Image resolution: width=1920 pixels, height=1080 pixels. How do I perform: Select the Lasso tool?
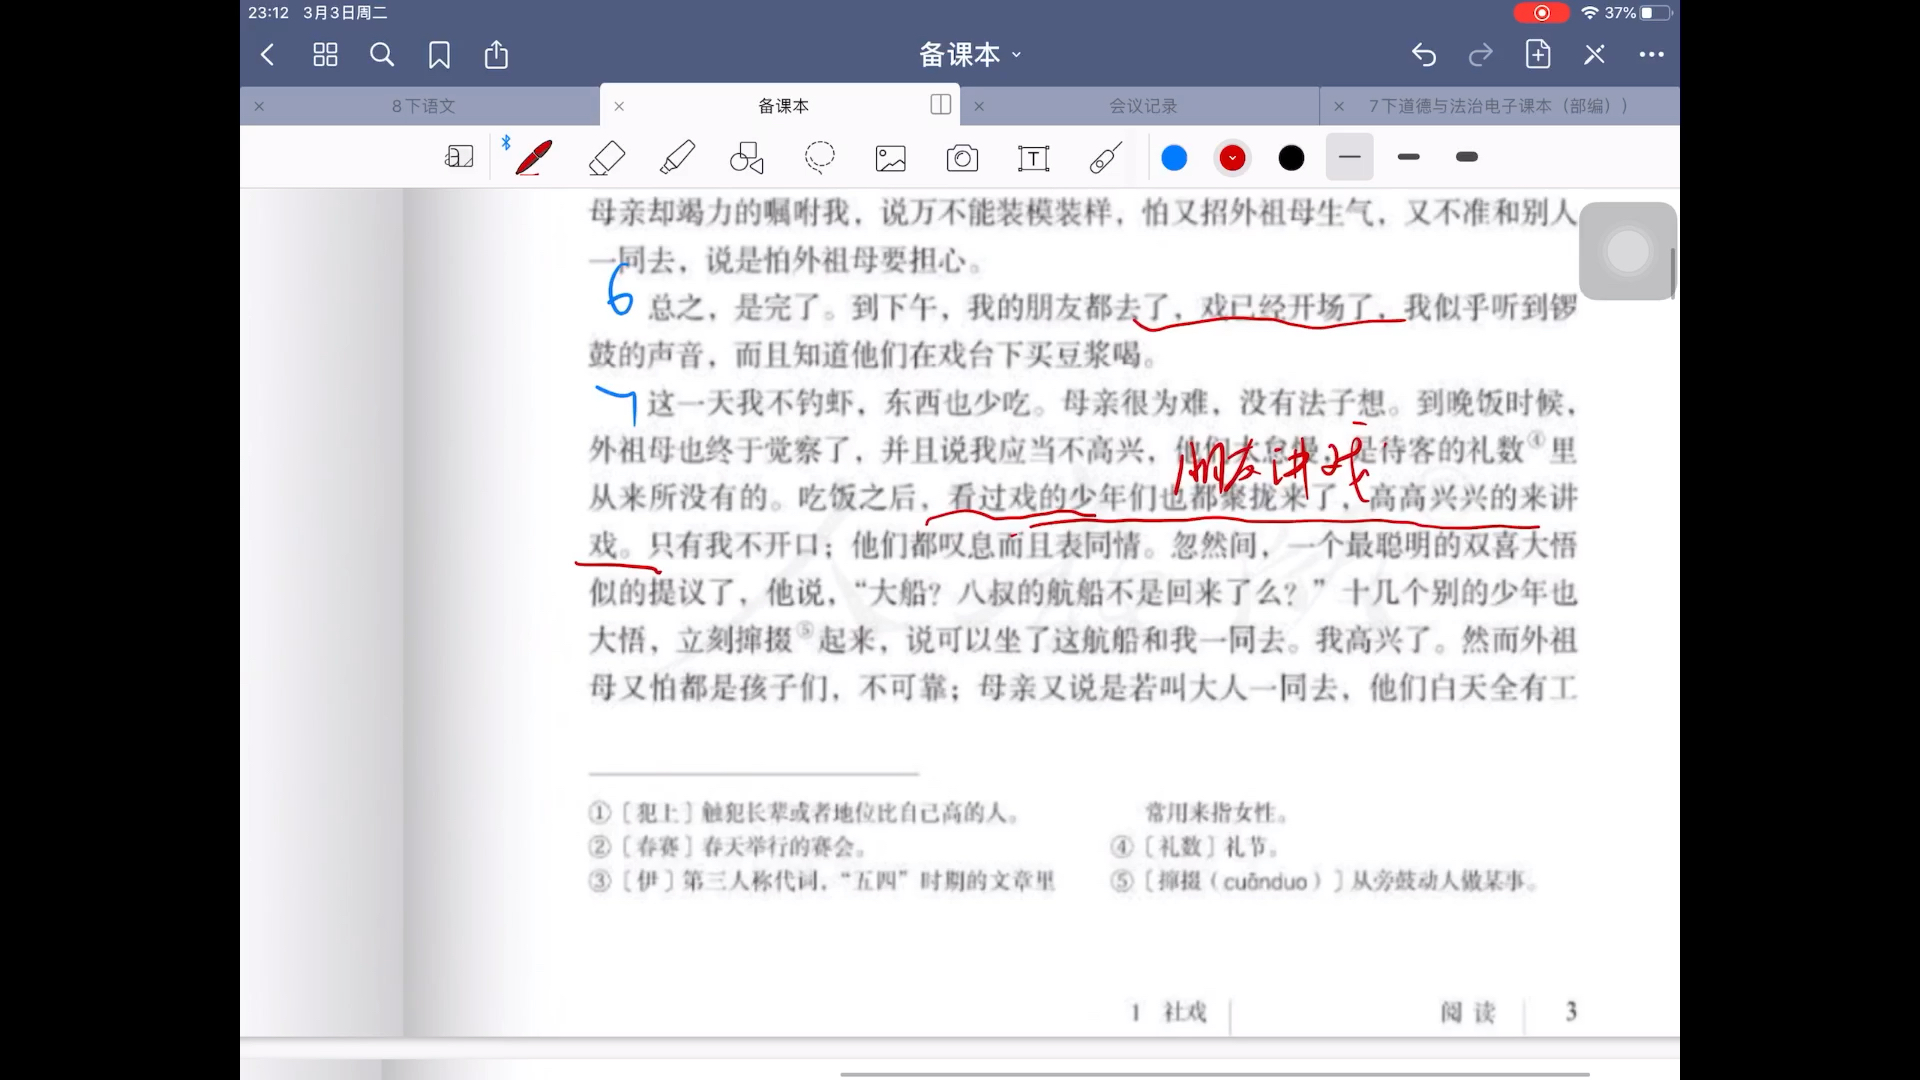[x=820, y=157]
